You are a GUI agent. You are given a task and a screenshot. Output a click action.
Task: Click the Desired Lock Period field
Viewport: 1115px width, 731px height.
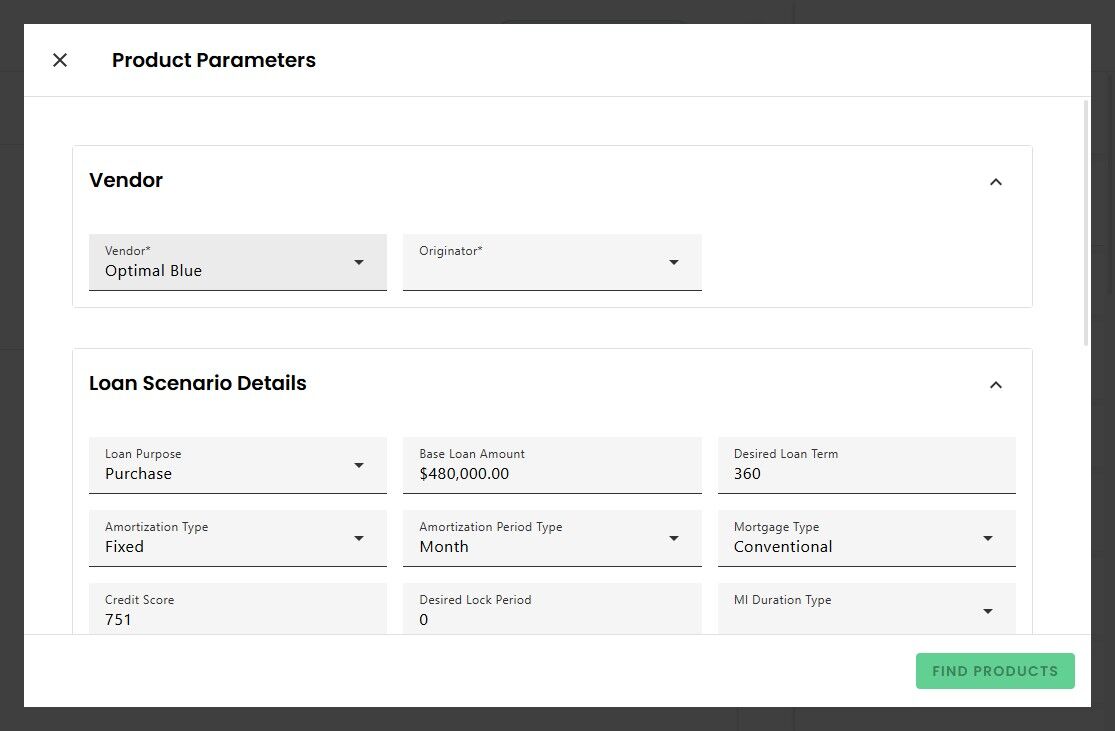[552, 610]
